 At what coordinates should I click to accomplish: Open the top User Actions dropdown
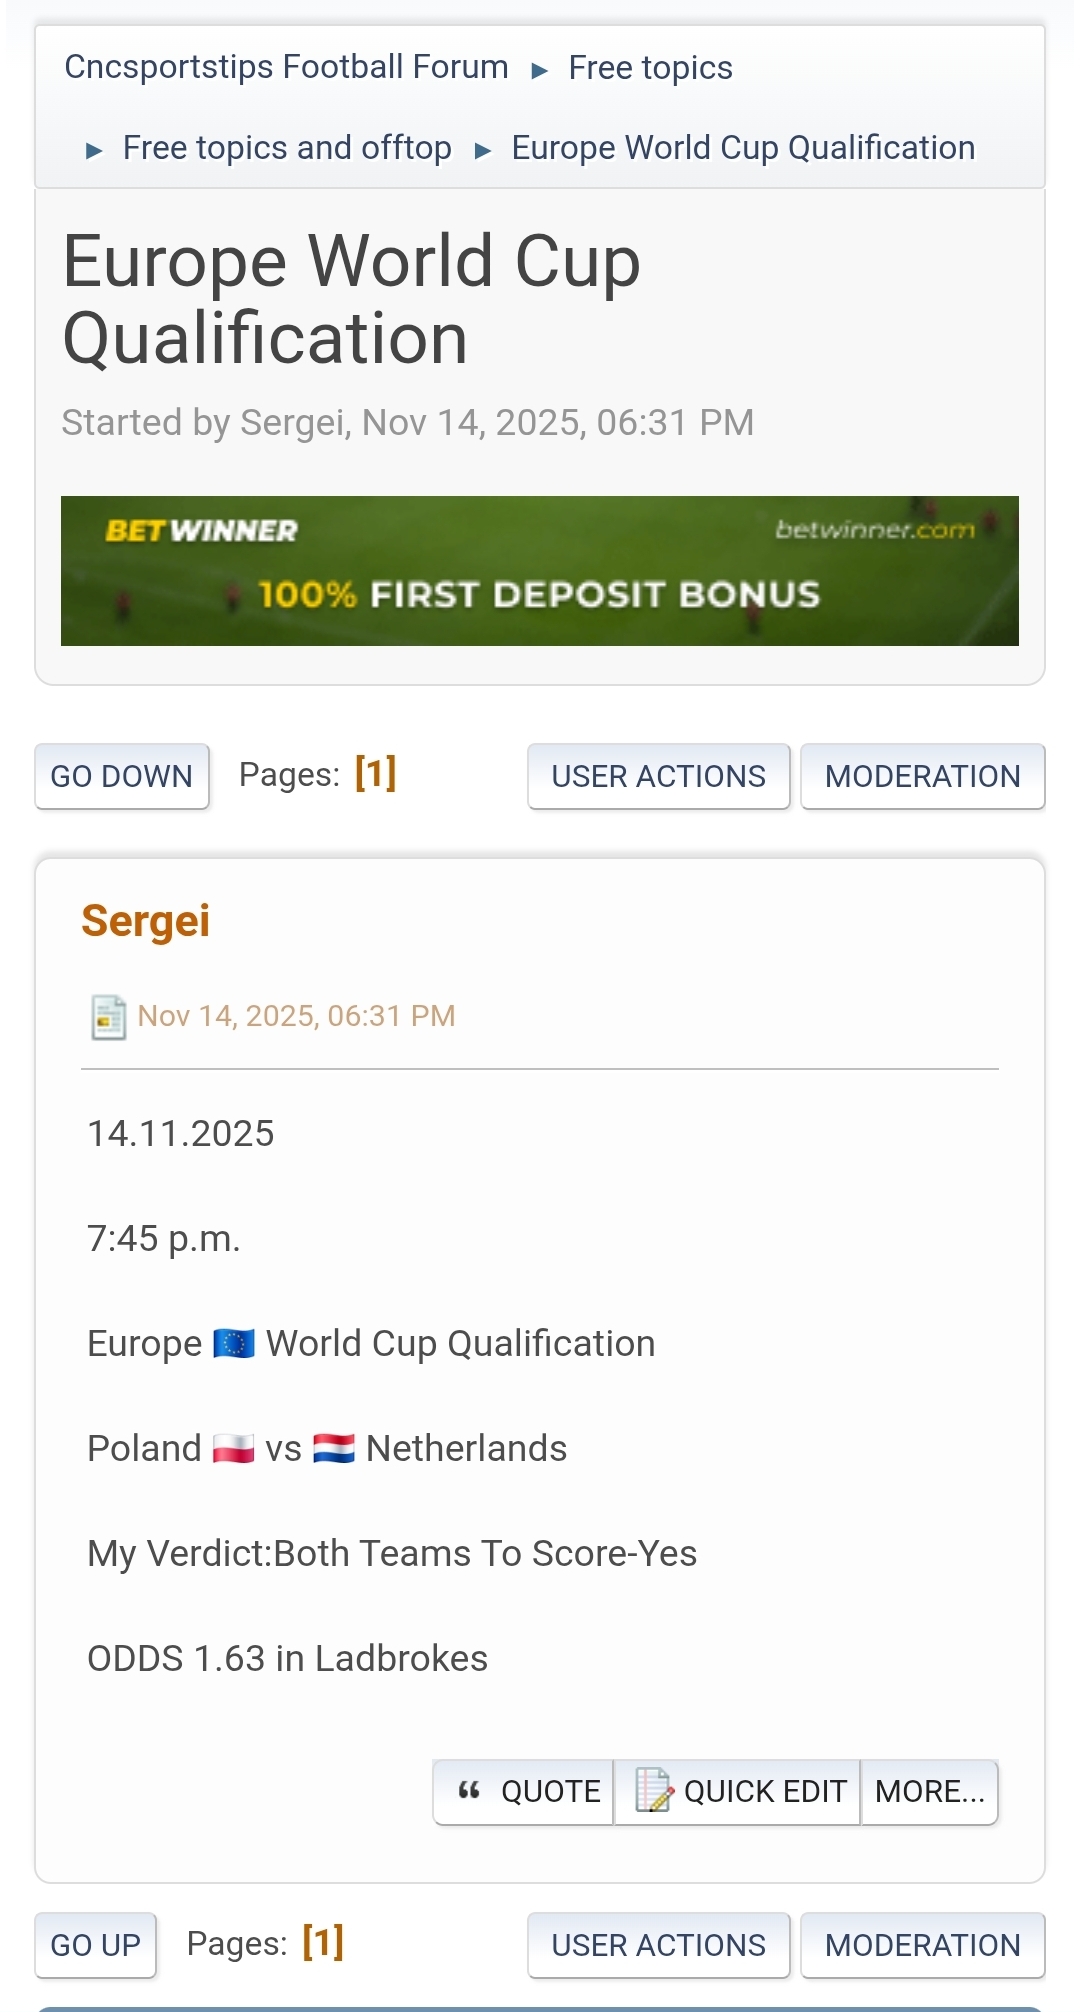pos(658,776)
